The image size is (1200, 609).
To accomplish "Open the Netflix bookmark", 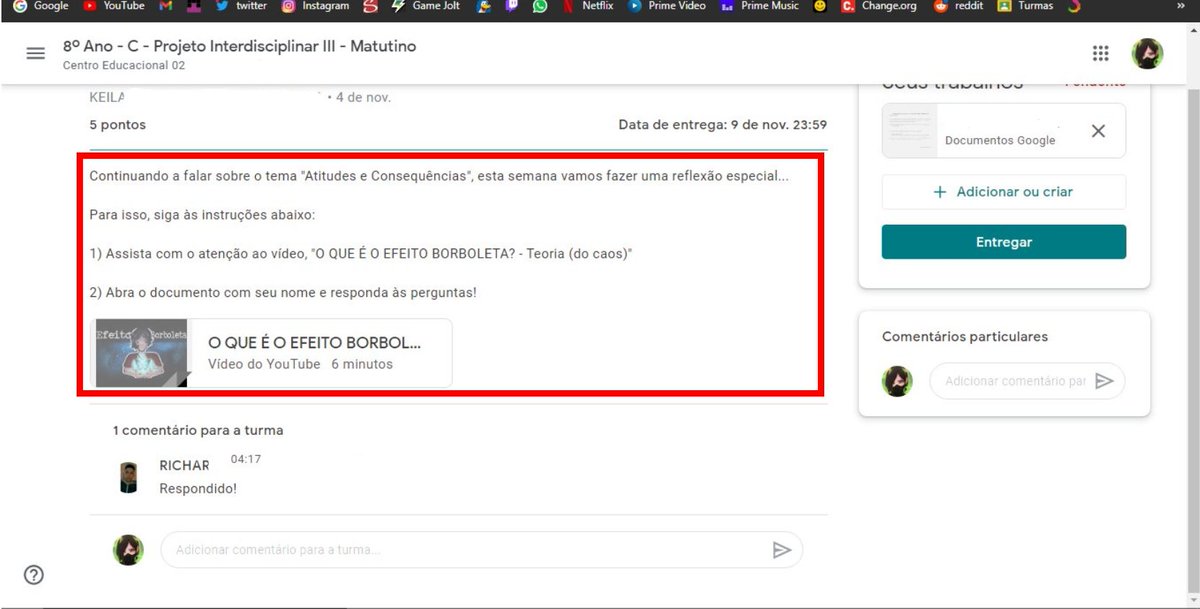I will pyautogui.click(x=587, y=6).
